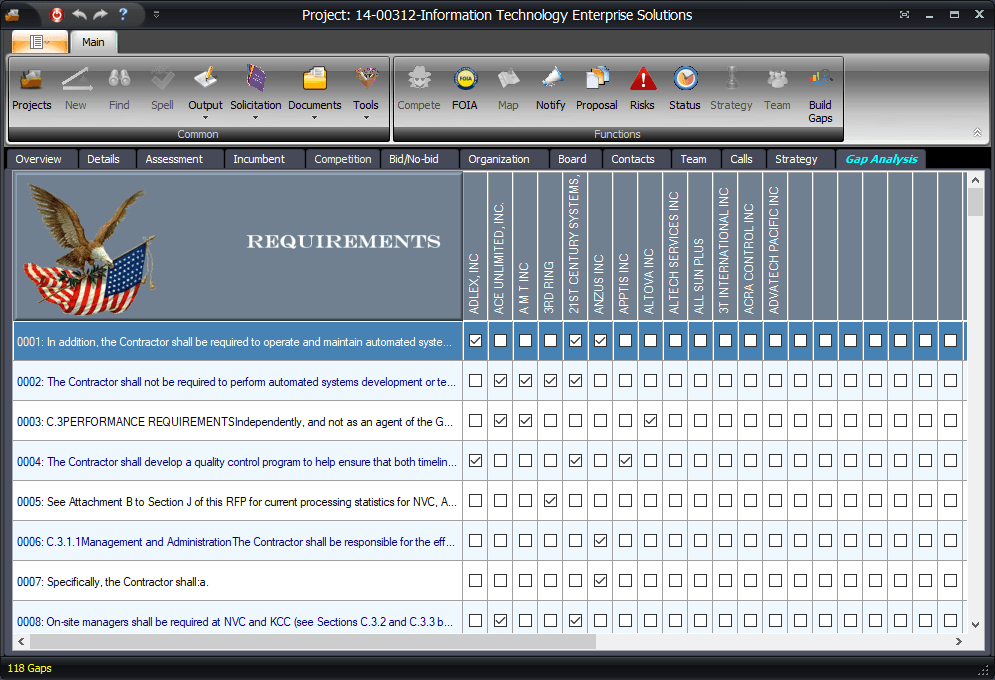Expand the Solicitation dropdown menu

(256, 117)
